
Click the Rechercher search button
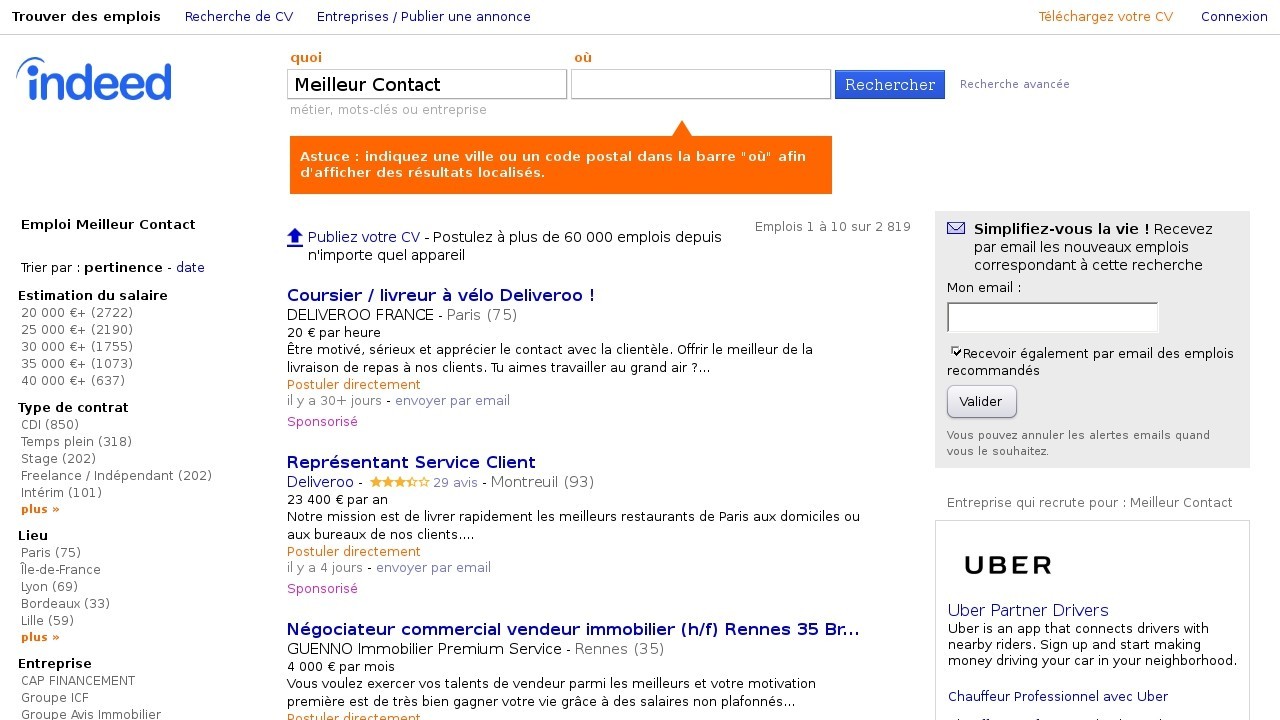[x=890, y=85]
